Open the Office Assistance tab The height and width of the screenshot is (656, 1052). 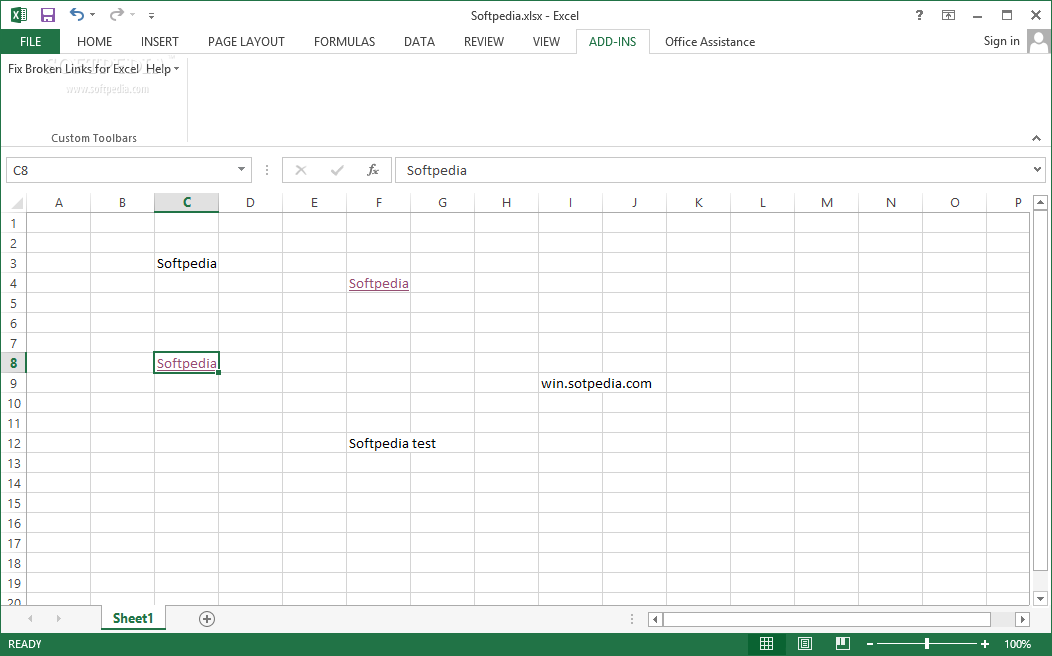coord(710,42)
